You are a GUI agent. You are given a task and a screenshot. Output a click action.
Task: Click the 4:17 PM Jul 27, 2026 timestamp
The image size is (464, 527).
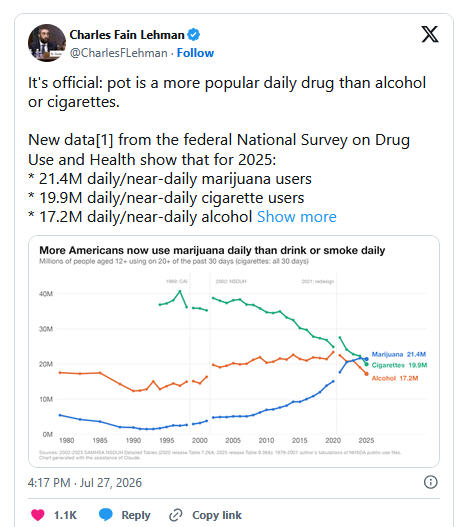pyautogui.click(x=85, y=483)
